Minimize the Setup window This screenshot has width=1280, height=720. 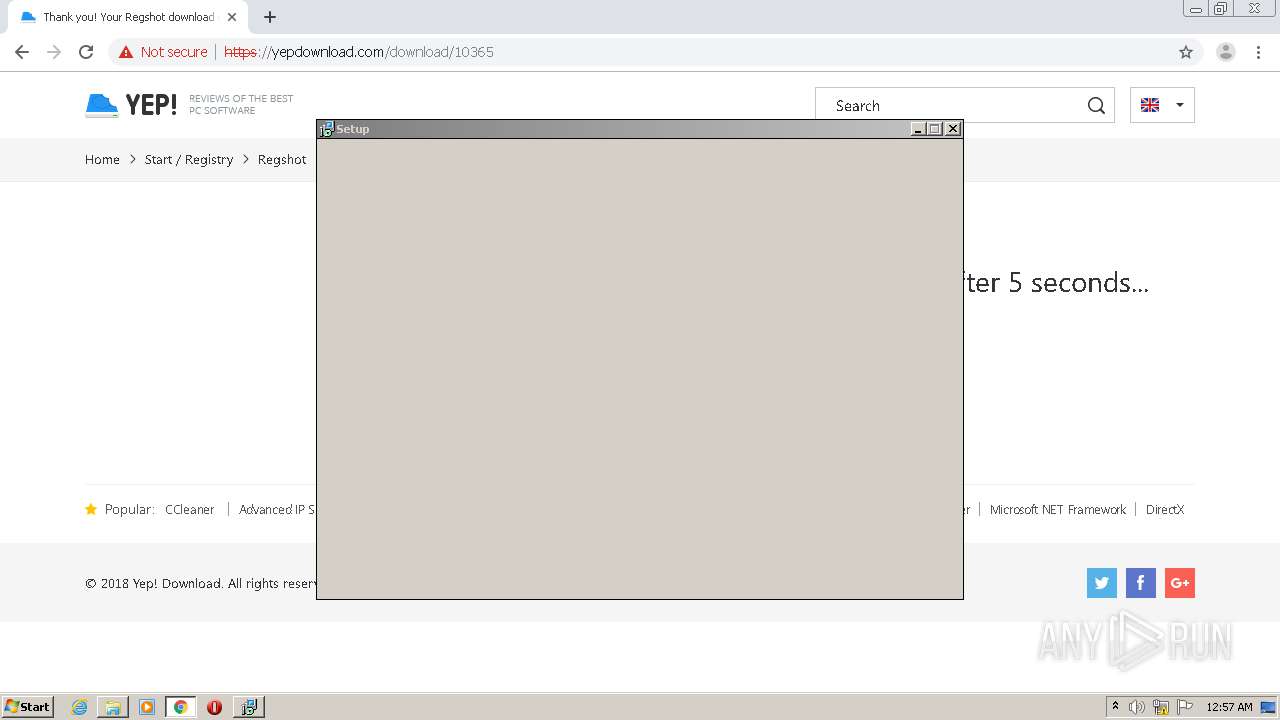coord(918,129)
